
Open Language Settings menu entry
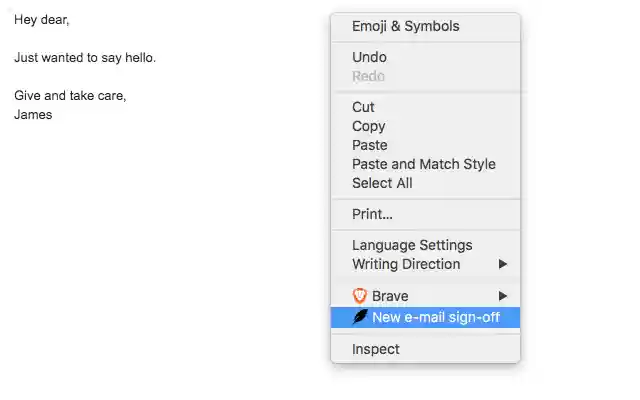(x=412, y=245)
